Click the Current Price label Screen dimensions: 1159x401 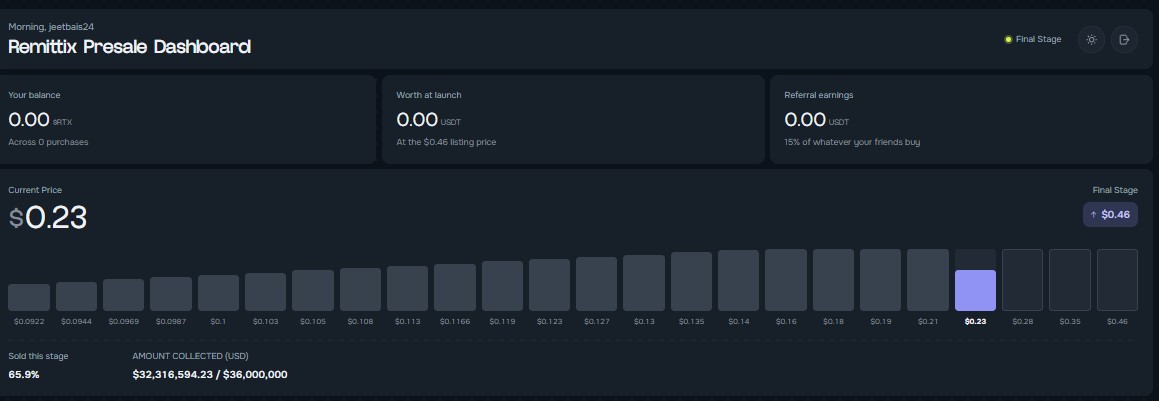pyautogui.click(x=35, y=190)
